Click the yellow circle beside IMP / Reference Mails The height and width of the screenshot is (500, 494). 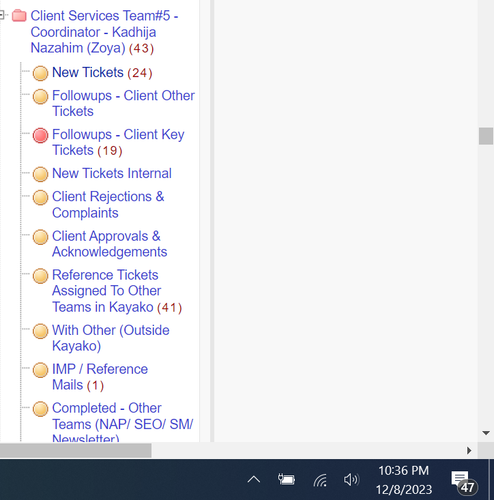[x=40, y=370]
